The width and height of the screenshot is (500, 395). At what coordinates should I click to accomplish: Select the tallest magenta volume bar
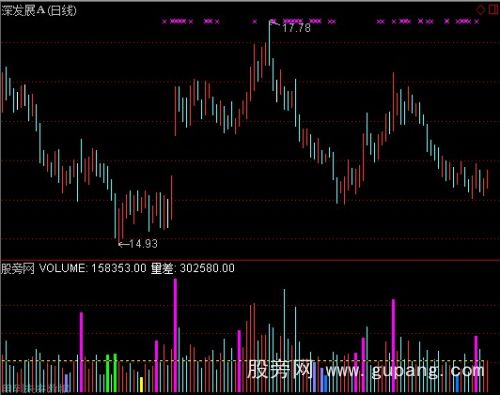coord(175,335)
